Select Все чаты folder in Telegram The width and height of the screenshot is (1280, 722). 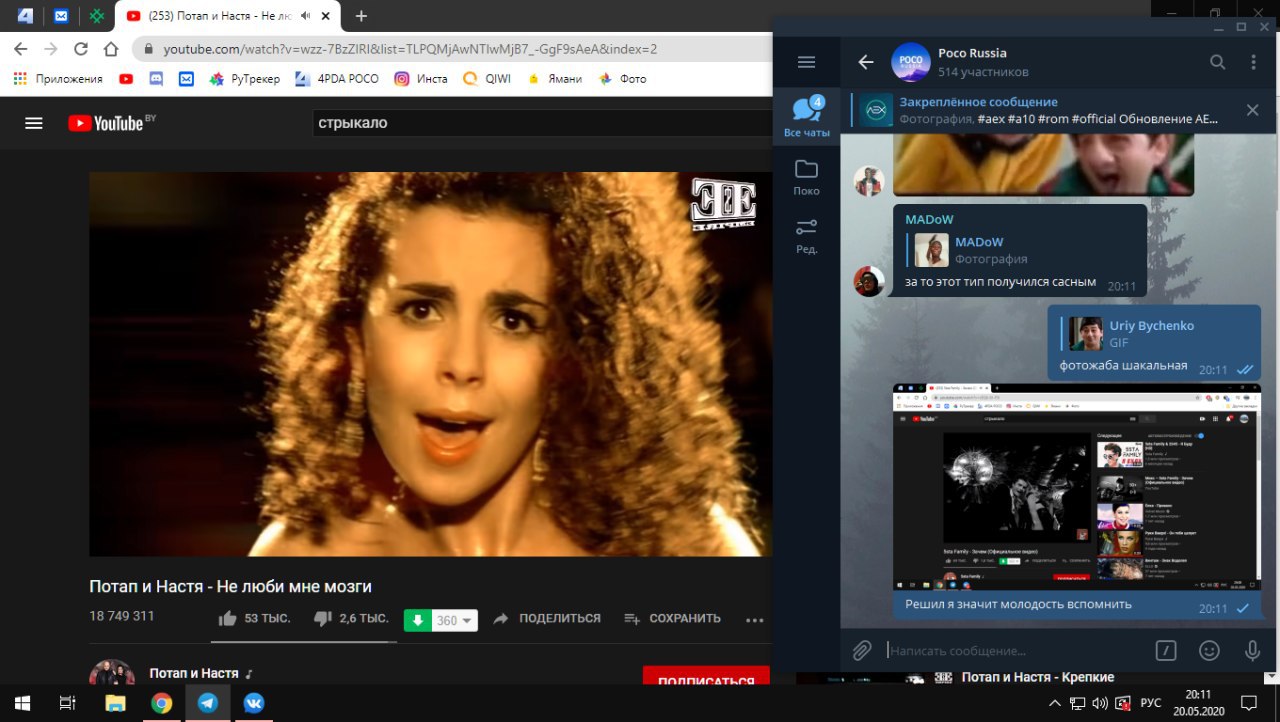[806, 117]
